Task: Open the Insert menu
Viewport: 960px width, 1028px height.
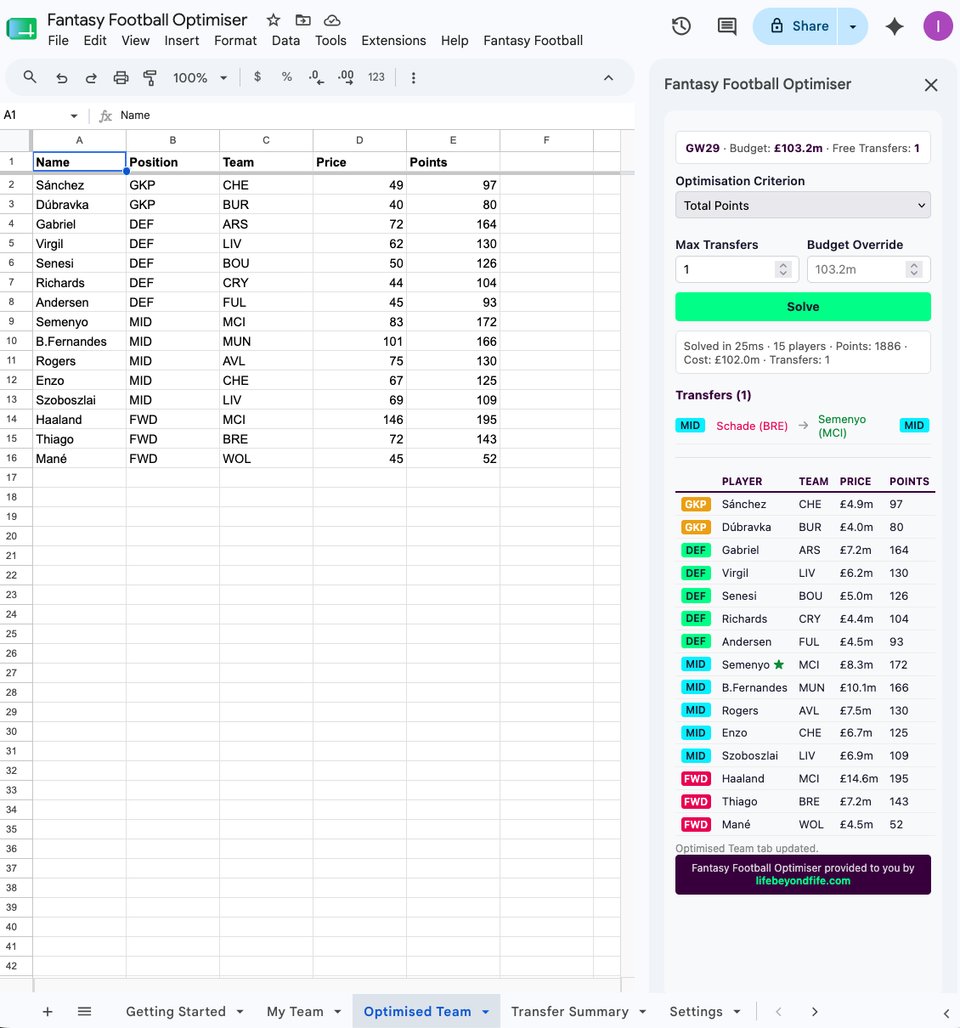Action: pos(182,41)
